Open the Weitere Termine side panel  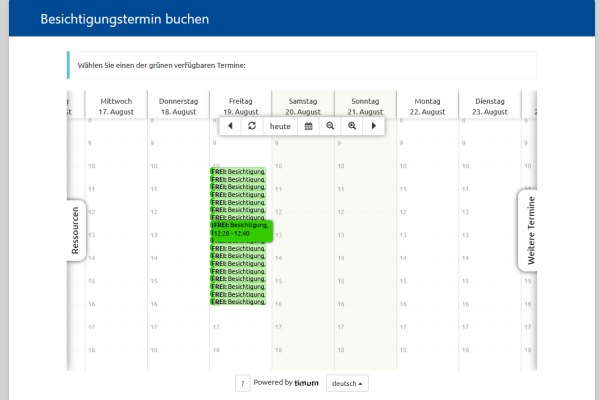click(530, 229)
